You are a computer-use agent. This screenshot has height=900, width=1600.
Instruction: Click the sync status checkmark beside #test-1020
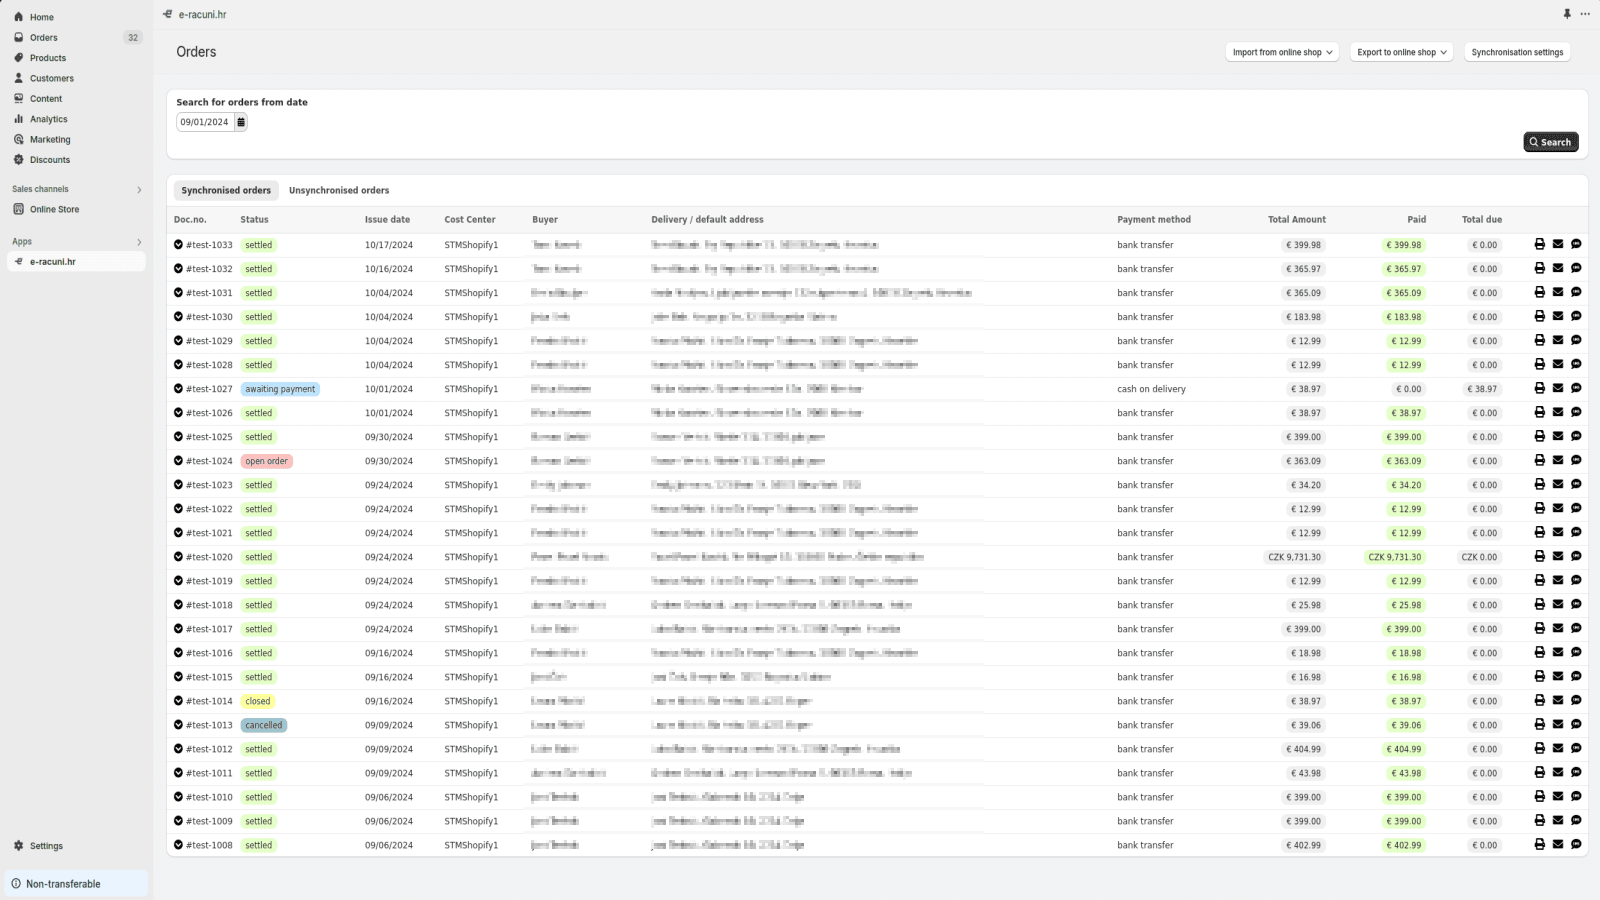pyautogui.click(x=176, y=557)
